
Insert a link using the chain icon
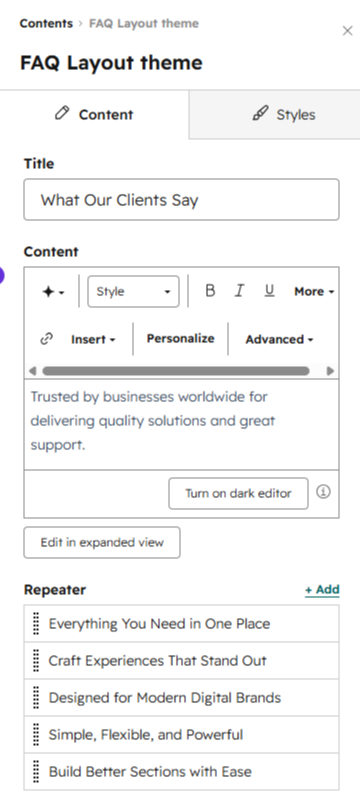point(47,339)
